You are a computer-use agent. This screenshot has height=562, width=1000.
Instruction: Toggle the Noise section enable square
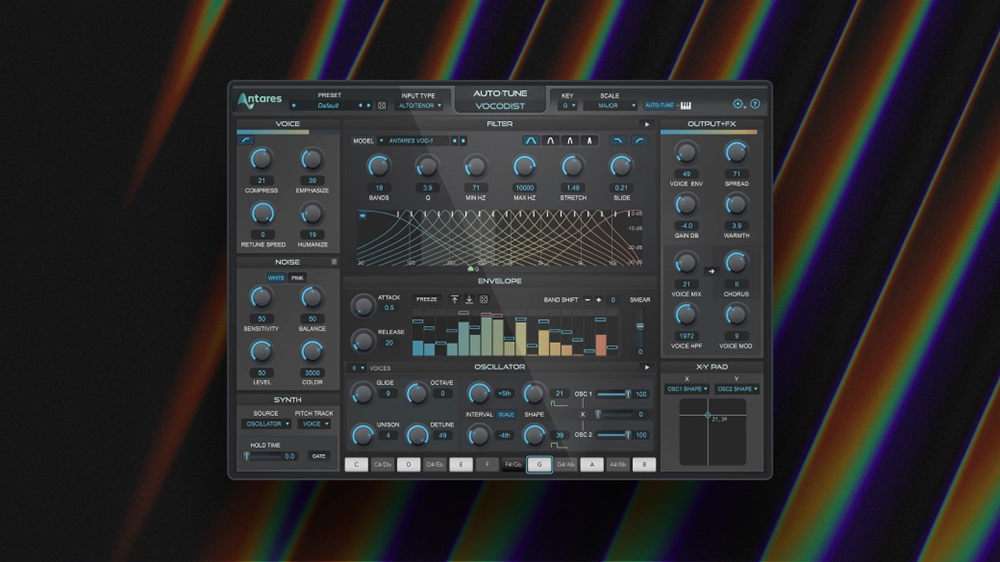point(334,262)
